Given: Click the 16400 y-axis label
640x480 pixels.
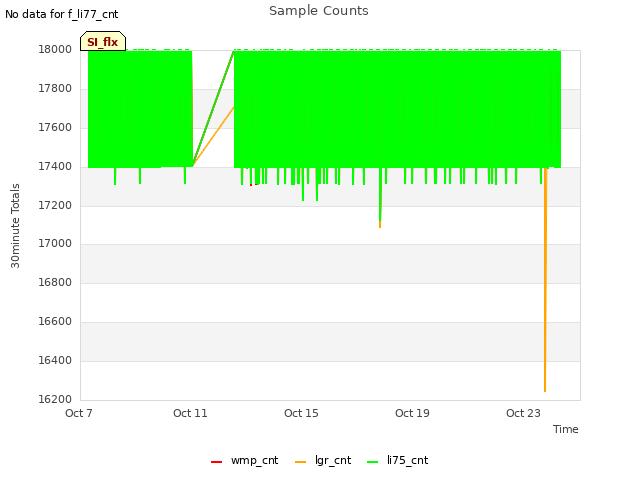Looking at the screenshot, I should [55, 360].
